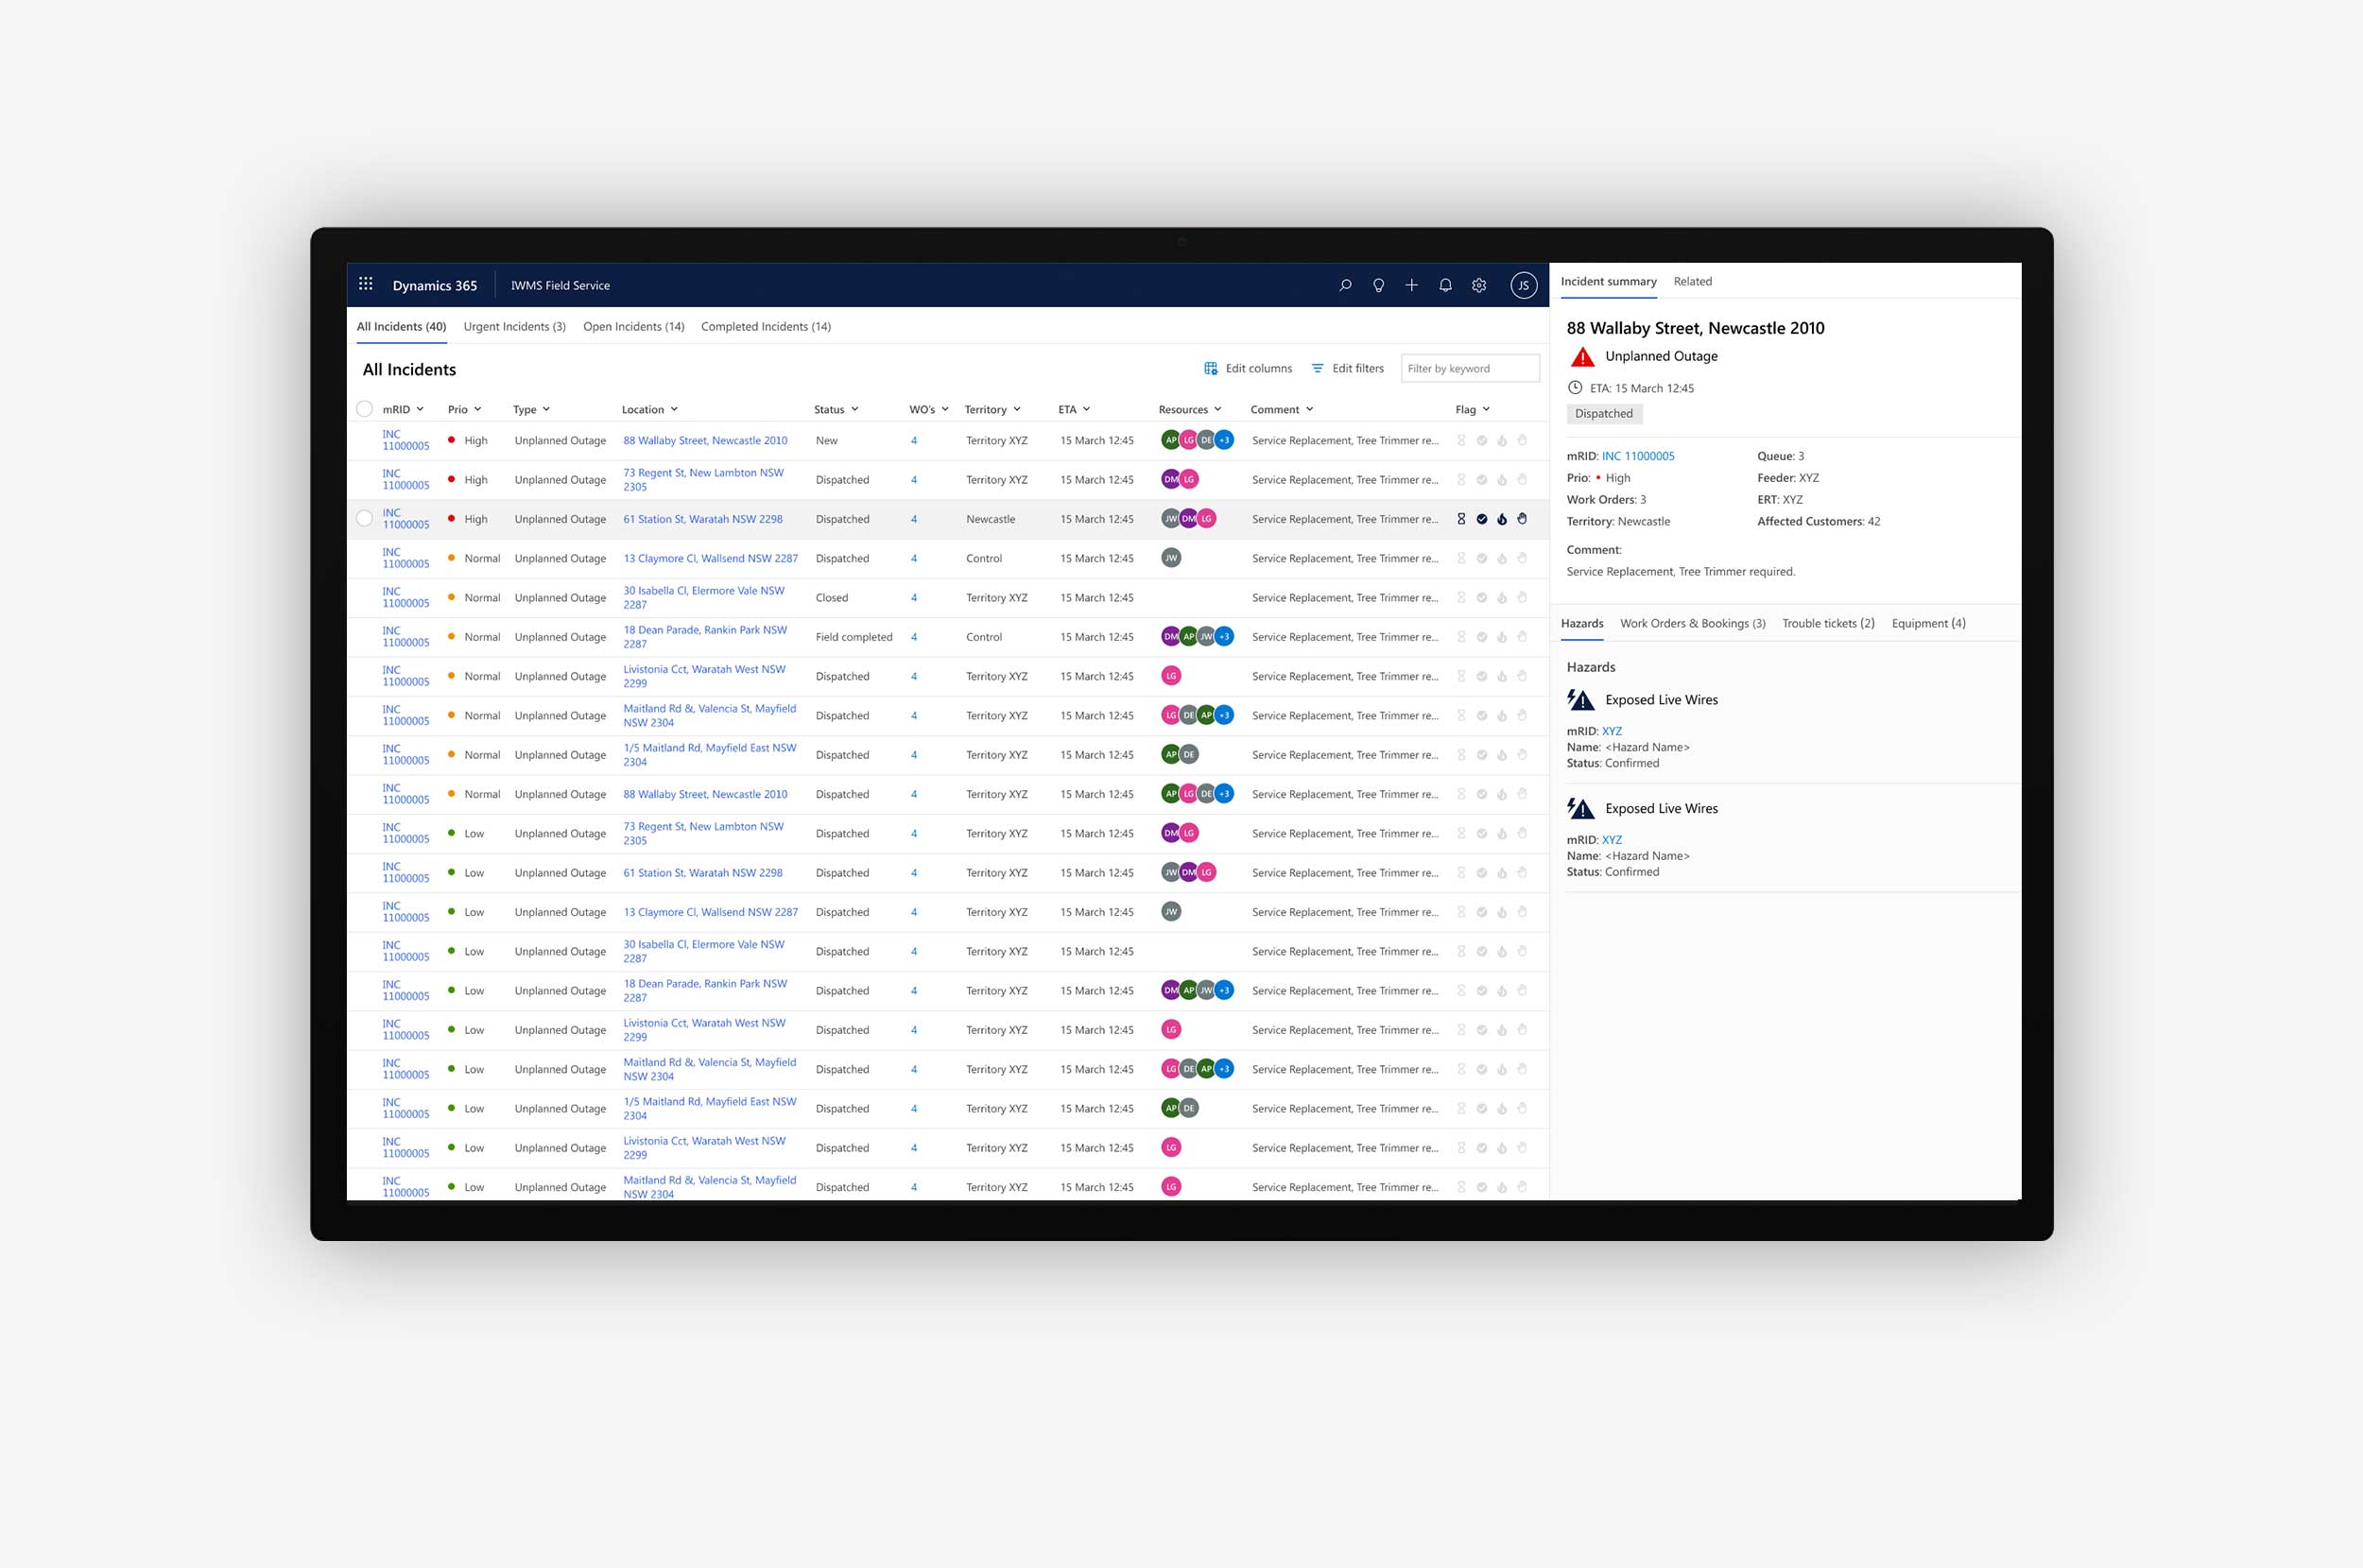Open Work Orders & Bookings (3) tab

coord(1692,623)
